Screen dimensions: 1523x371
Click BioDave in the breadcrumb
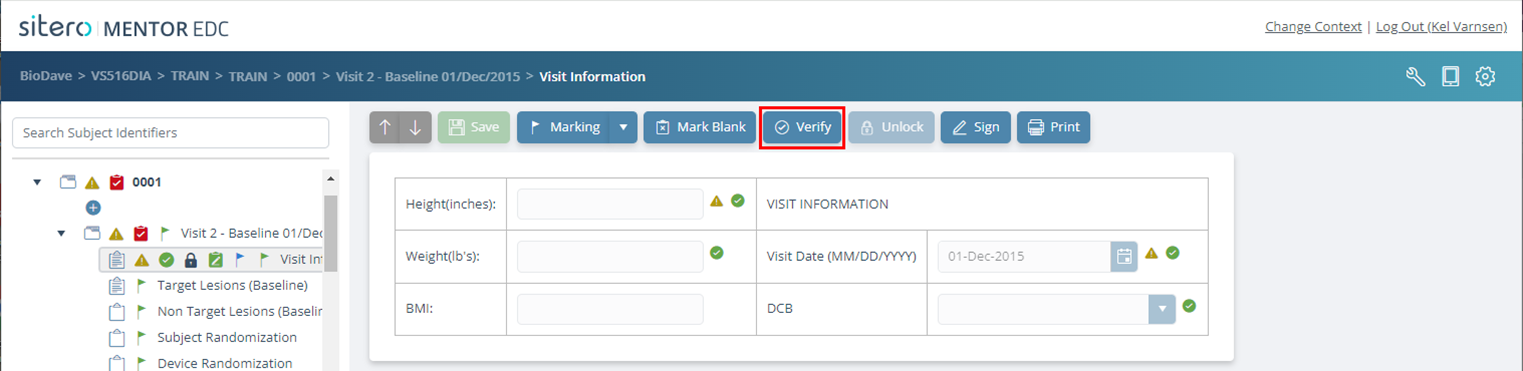pyautogui.click(x=46, y=76)
